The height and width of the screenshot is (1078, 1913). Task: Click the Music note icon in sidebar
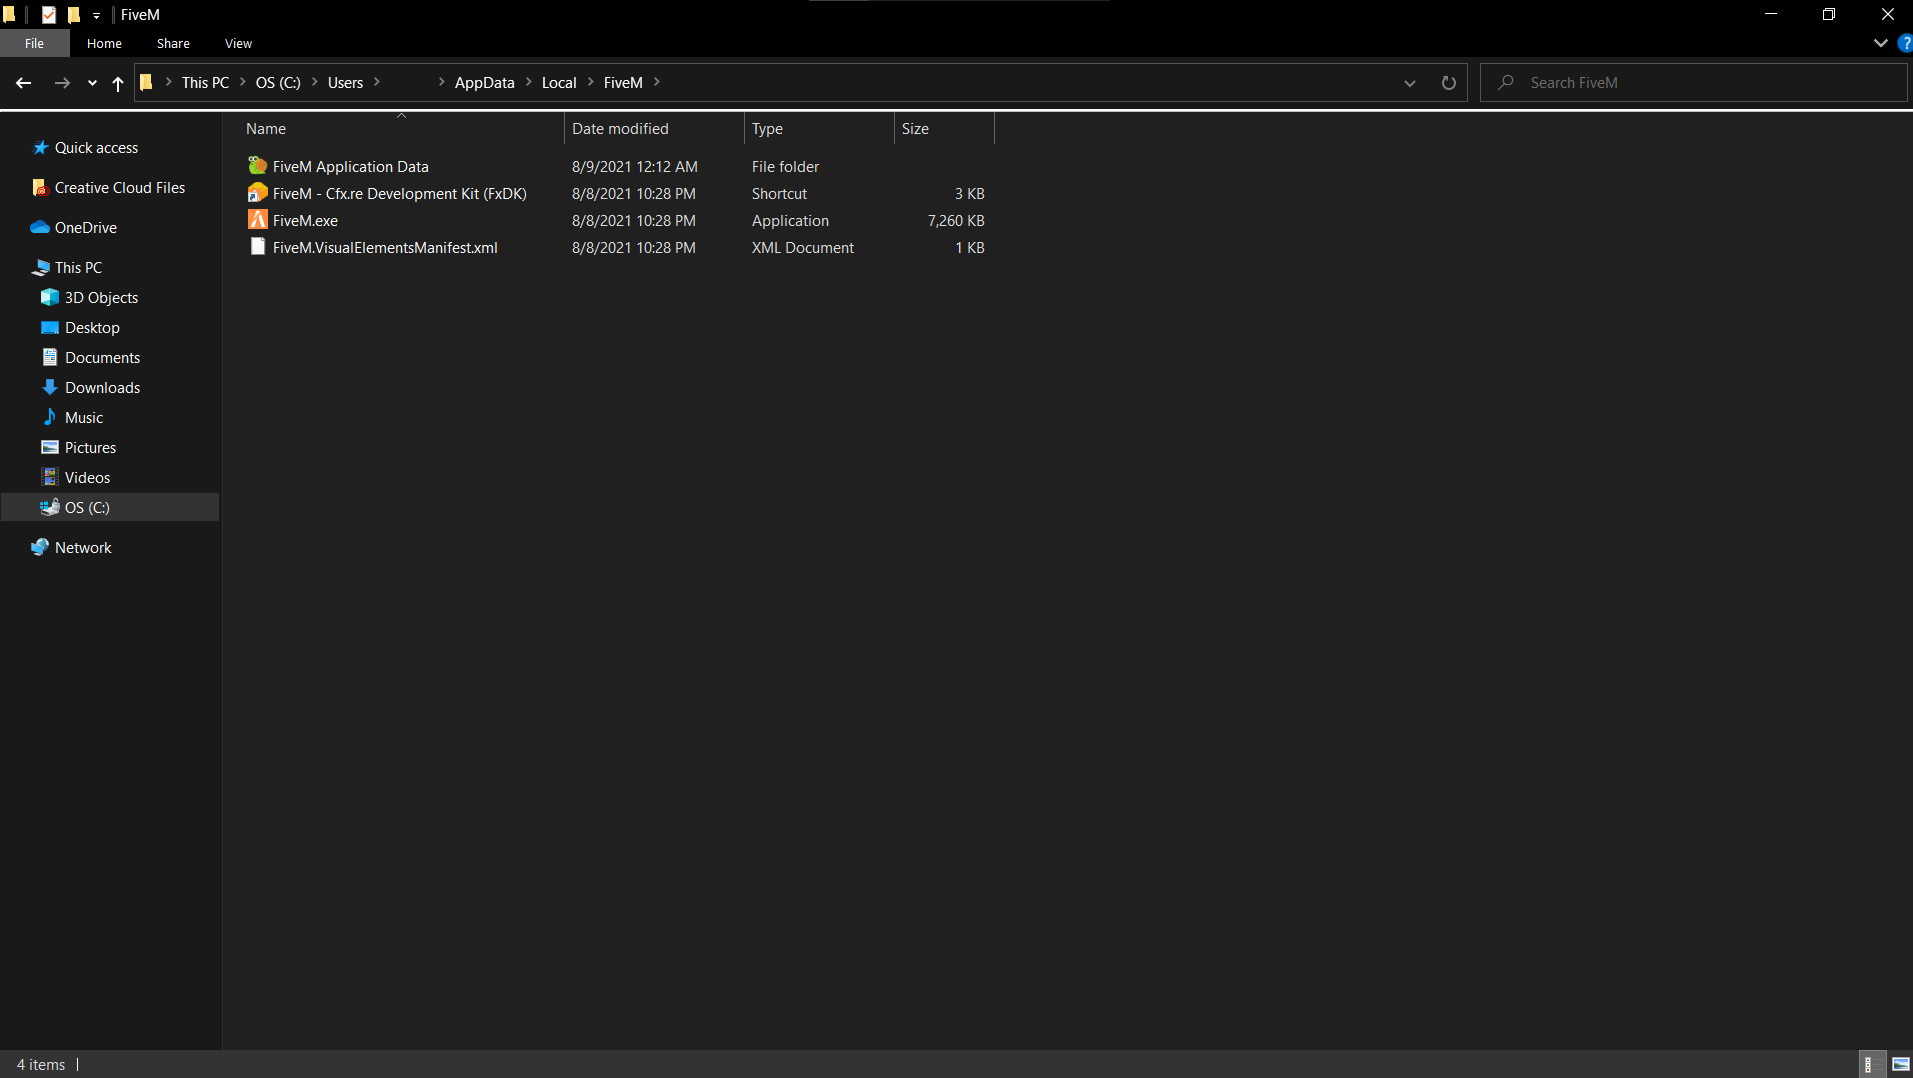49,417
